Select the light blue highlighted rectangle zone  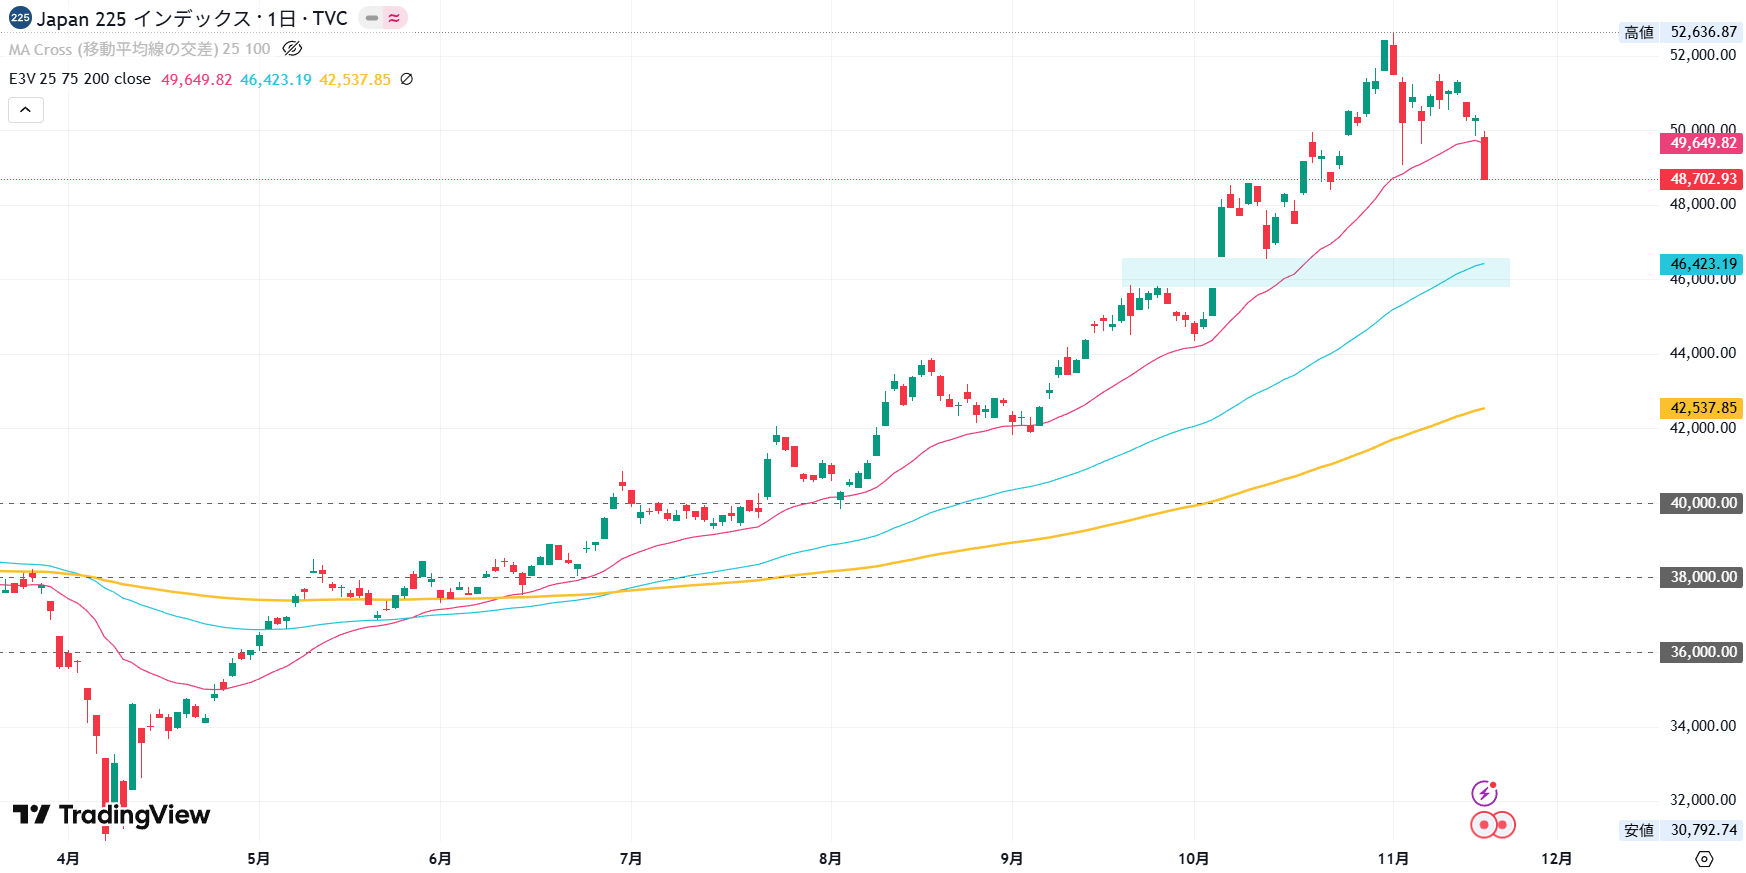tap(1315, 272)
